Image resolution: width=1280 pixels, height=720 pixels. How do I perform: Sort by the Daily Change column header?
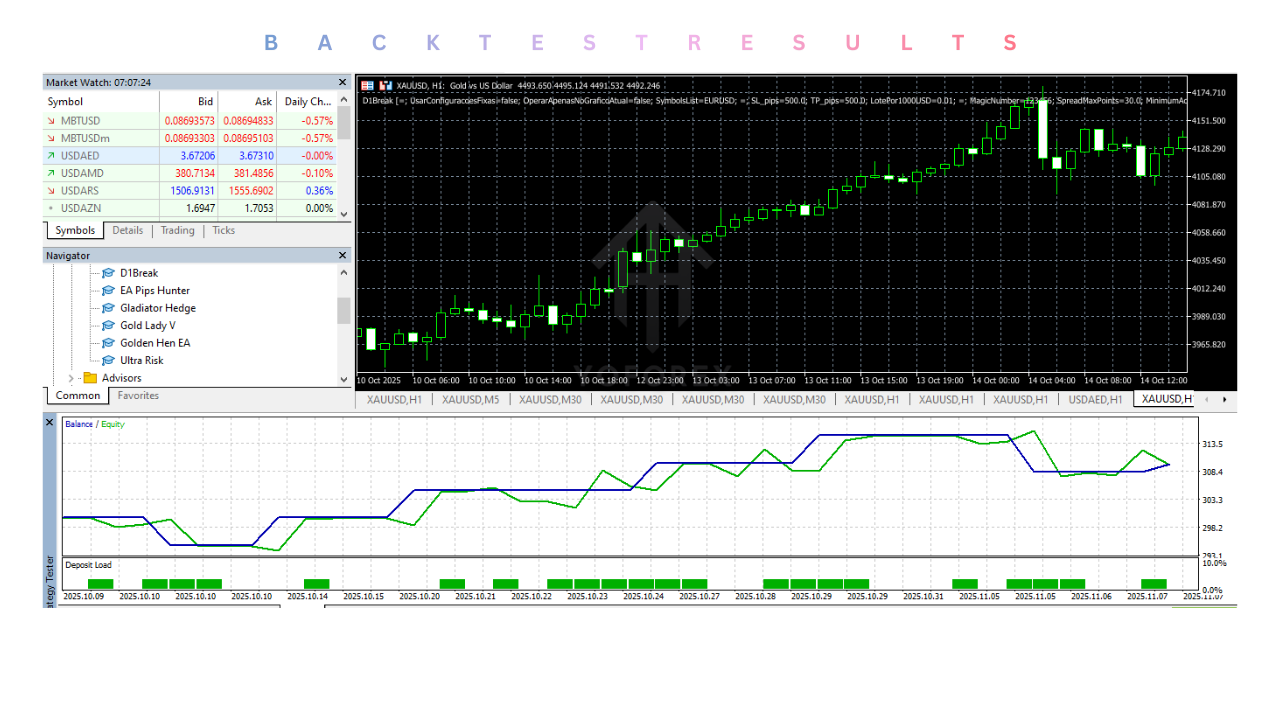(307, 101)
